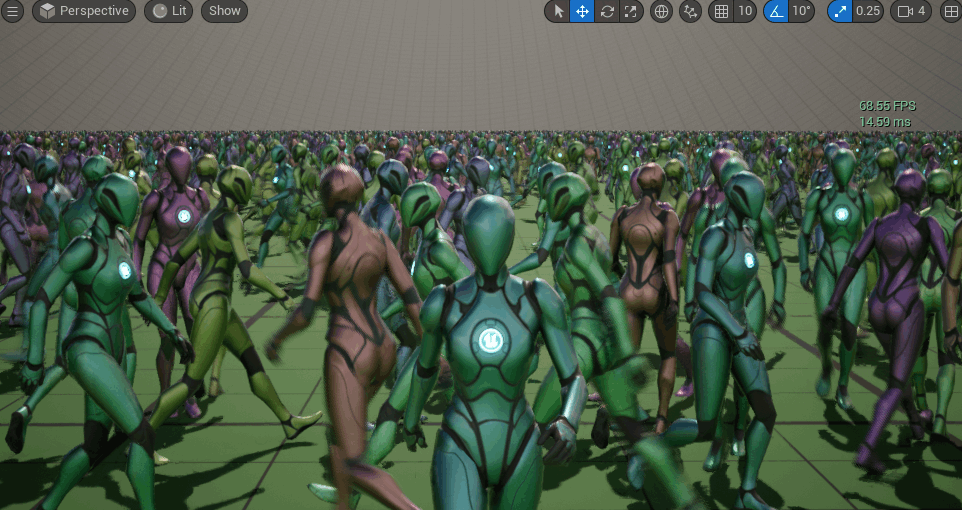Switch to the Rotate tool
962x510 pixels.
point(607,12)
